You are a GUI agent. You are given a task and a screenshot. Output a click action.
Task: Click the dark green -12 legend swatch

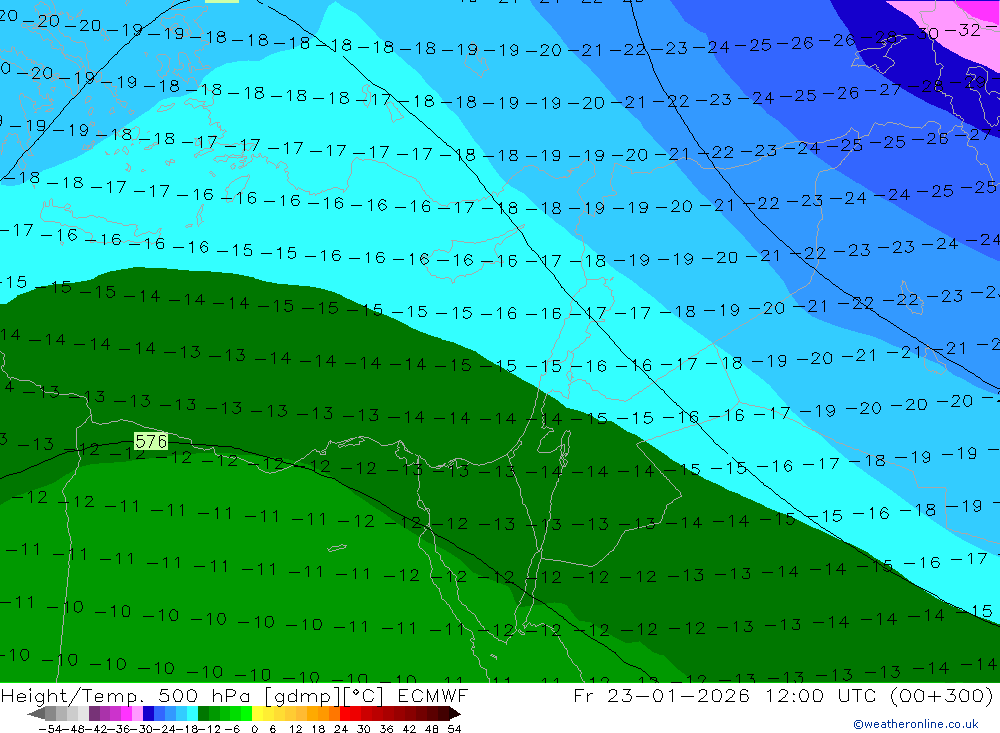203,713
